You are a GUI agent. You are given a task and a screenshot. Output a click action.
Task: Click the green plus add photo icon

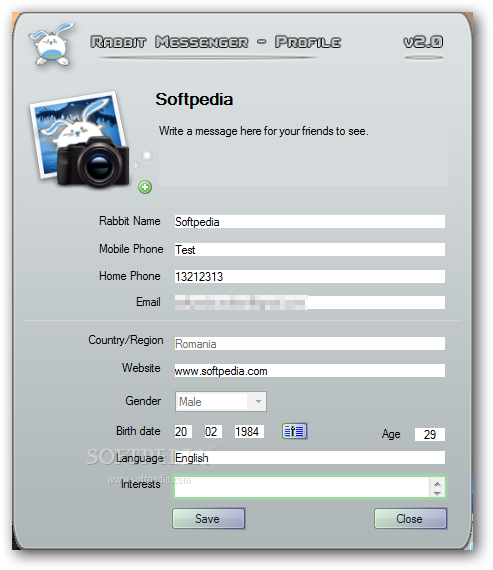click(x=145, y=187)
